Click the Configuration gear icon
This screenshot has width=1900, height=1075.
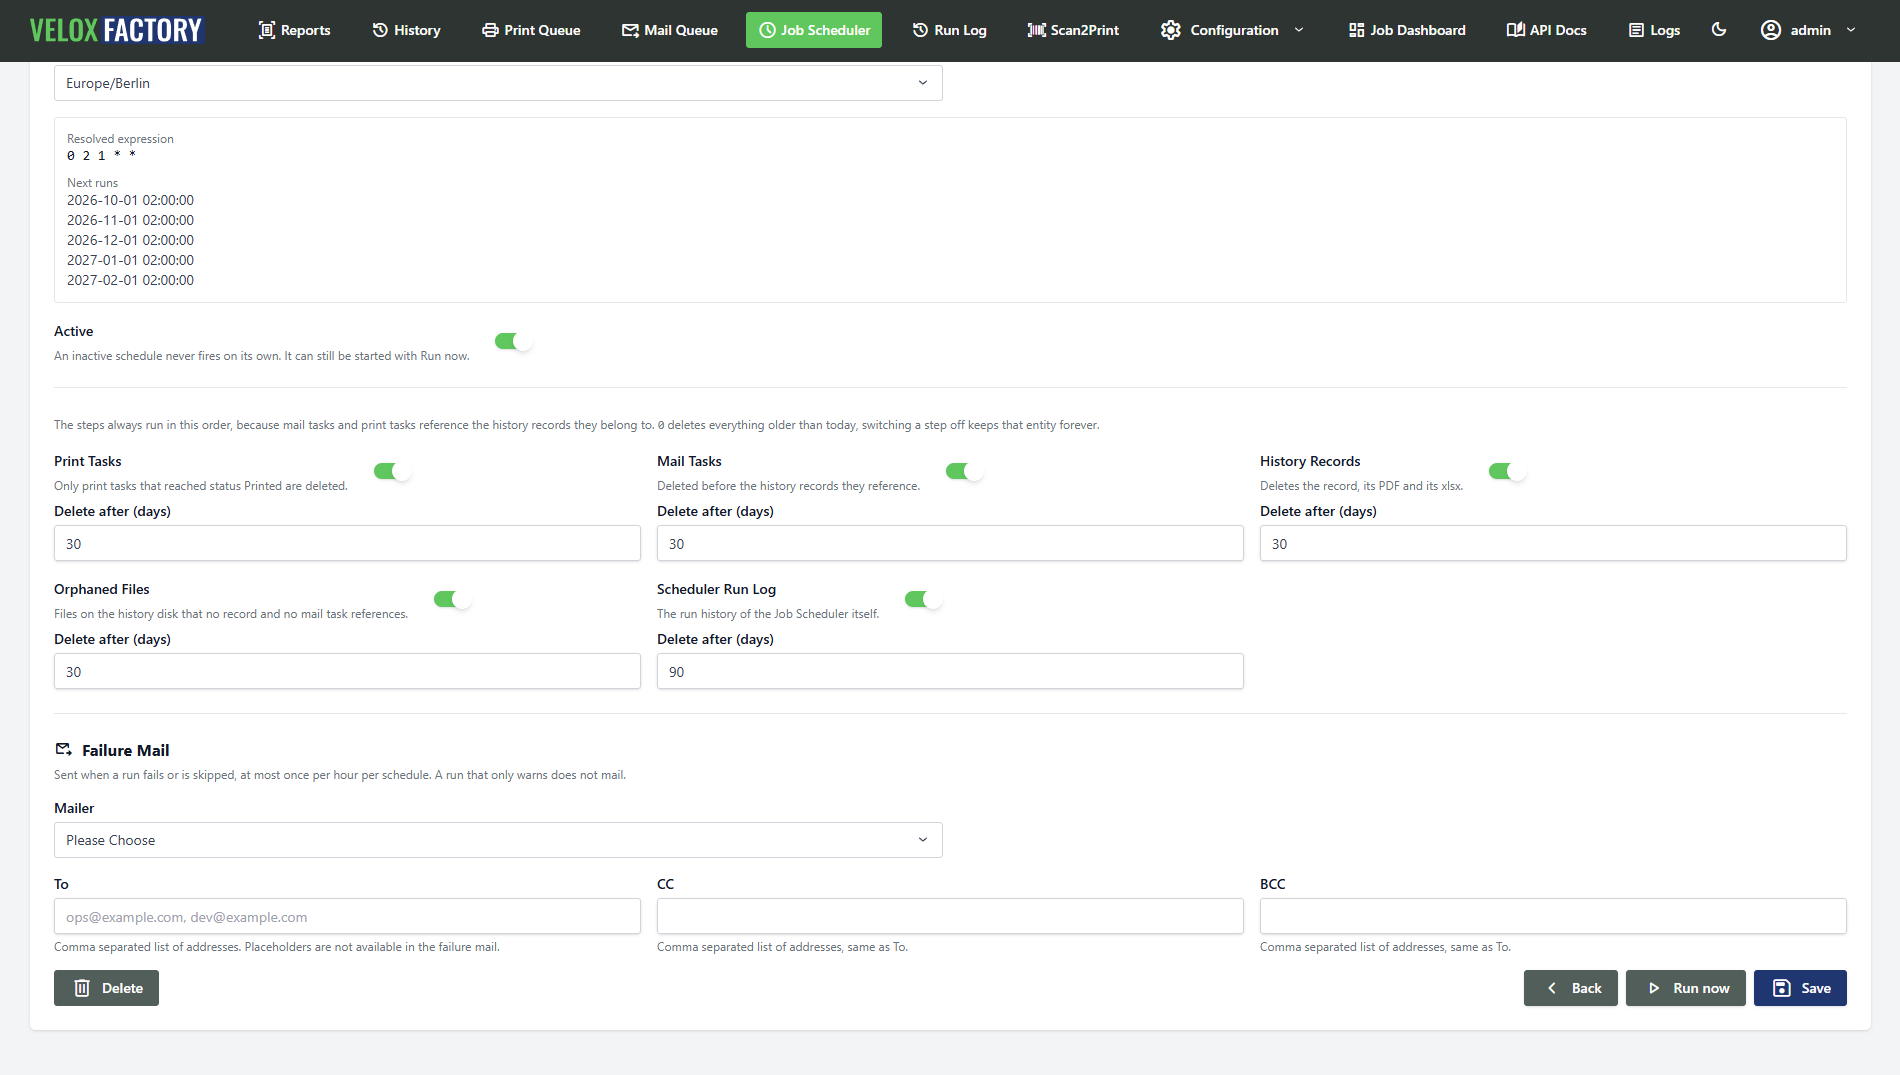point(1170,30)
